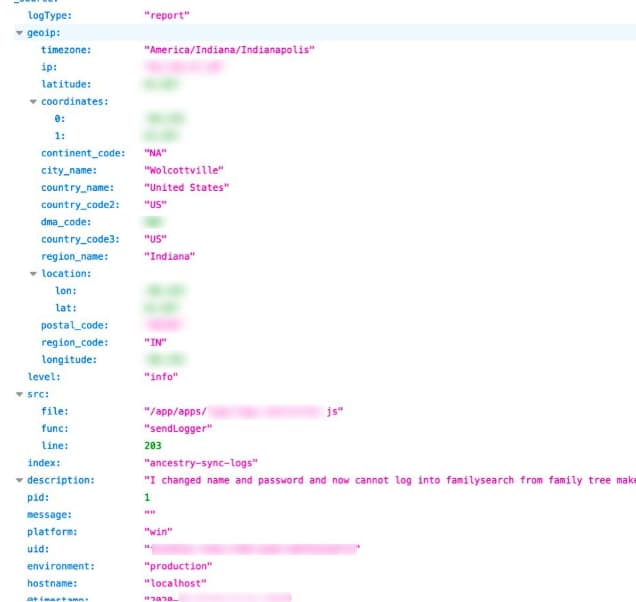This screenshot has height=602, width=636.
Task: Click the level value info
Action: 161,377
